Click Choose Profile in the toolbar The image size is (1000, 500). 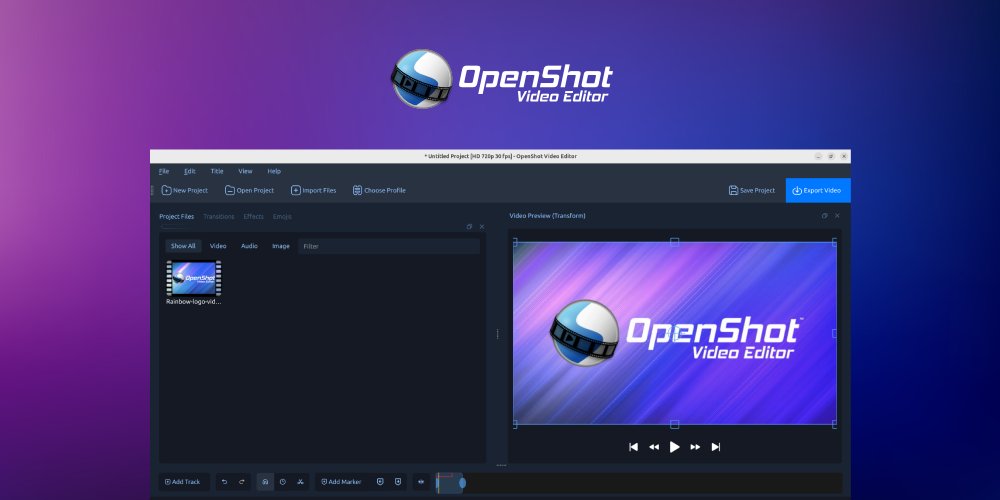coord(379,190)
